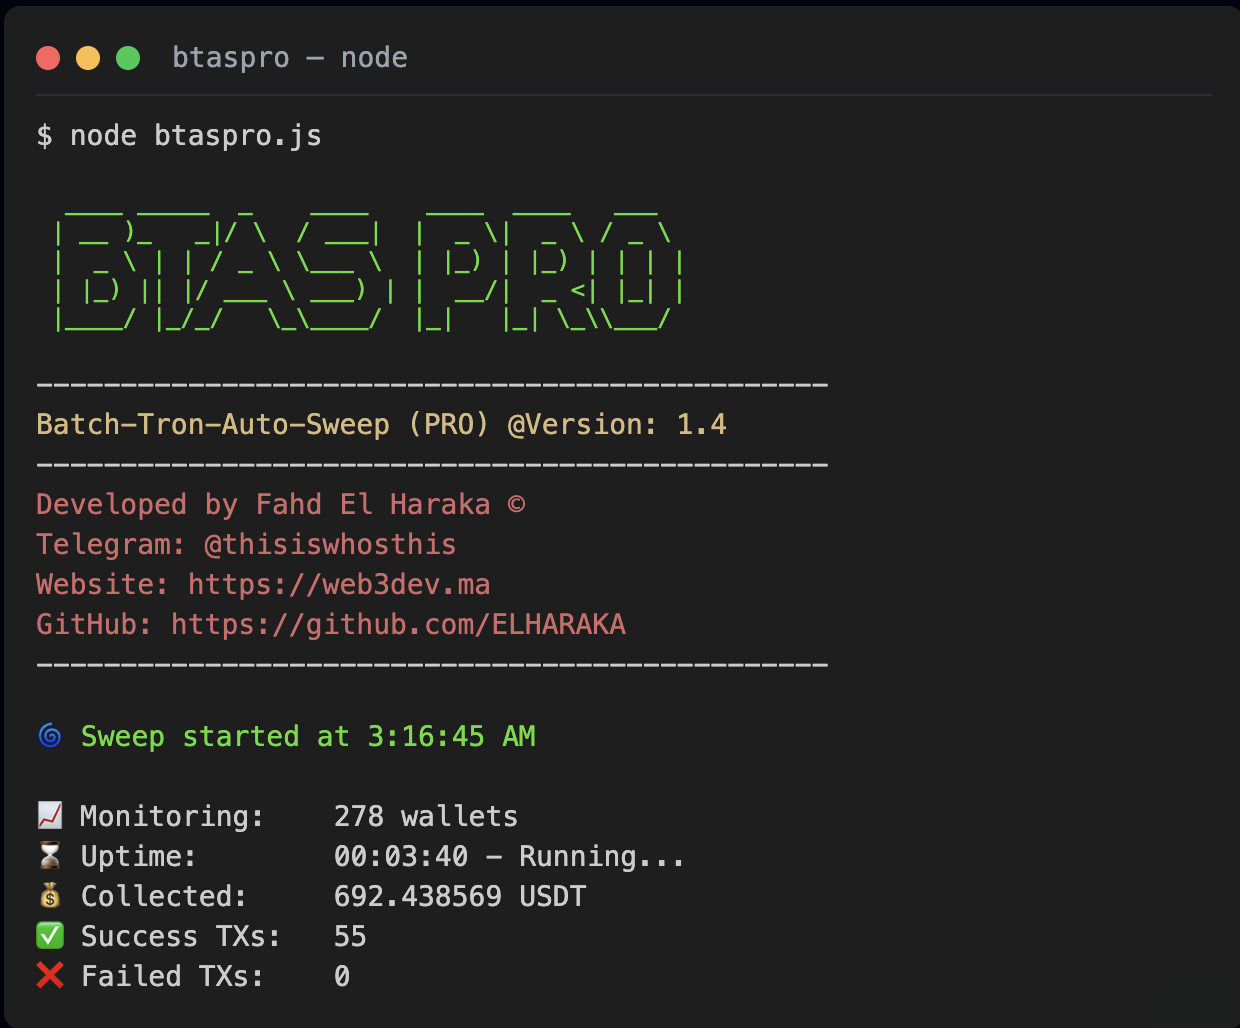Open the ELHARAKA GitHub profile link
This screenshot has width=1240, height=1028.
point(398,623)
